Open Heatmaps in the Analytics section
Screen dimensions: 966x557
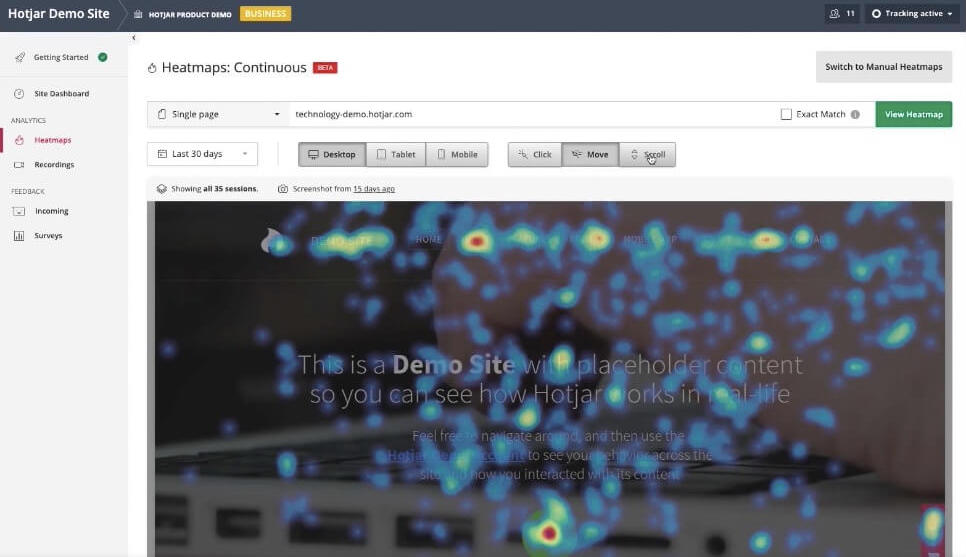(x=53, y=140)
